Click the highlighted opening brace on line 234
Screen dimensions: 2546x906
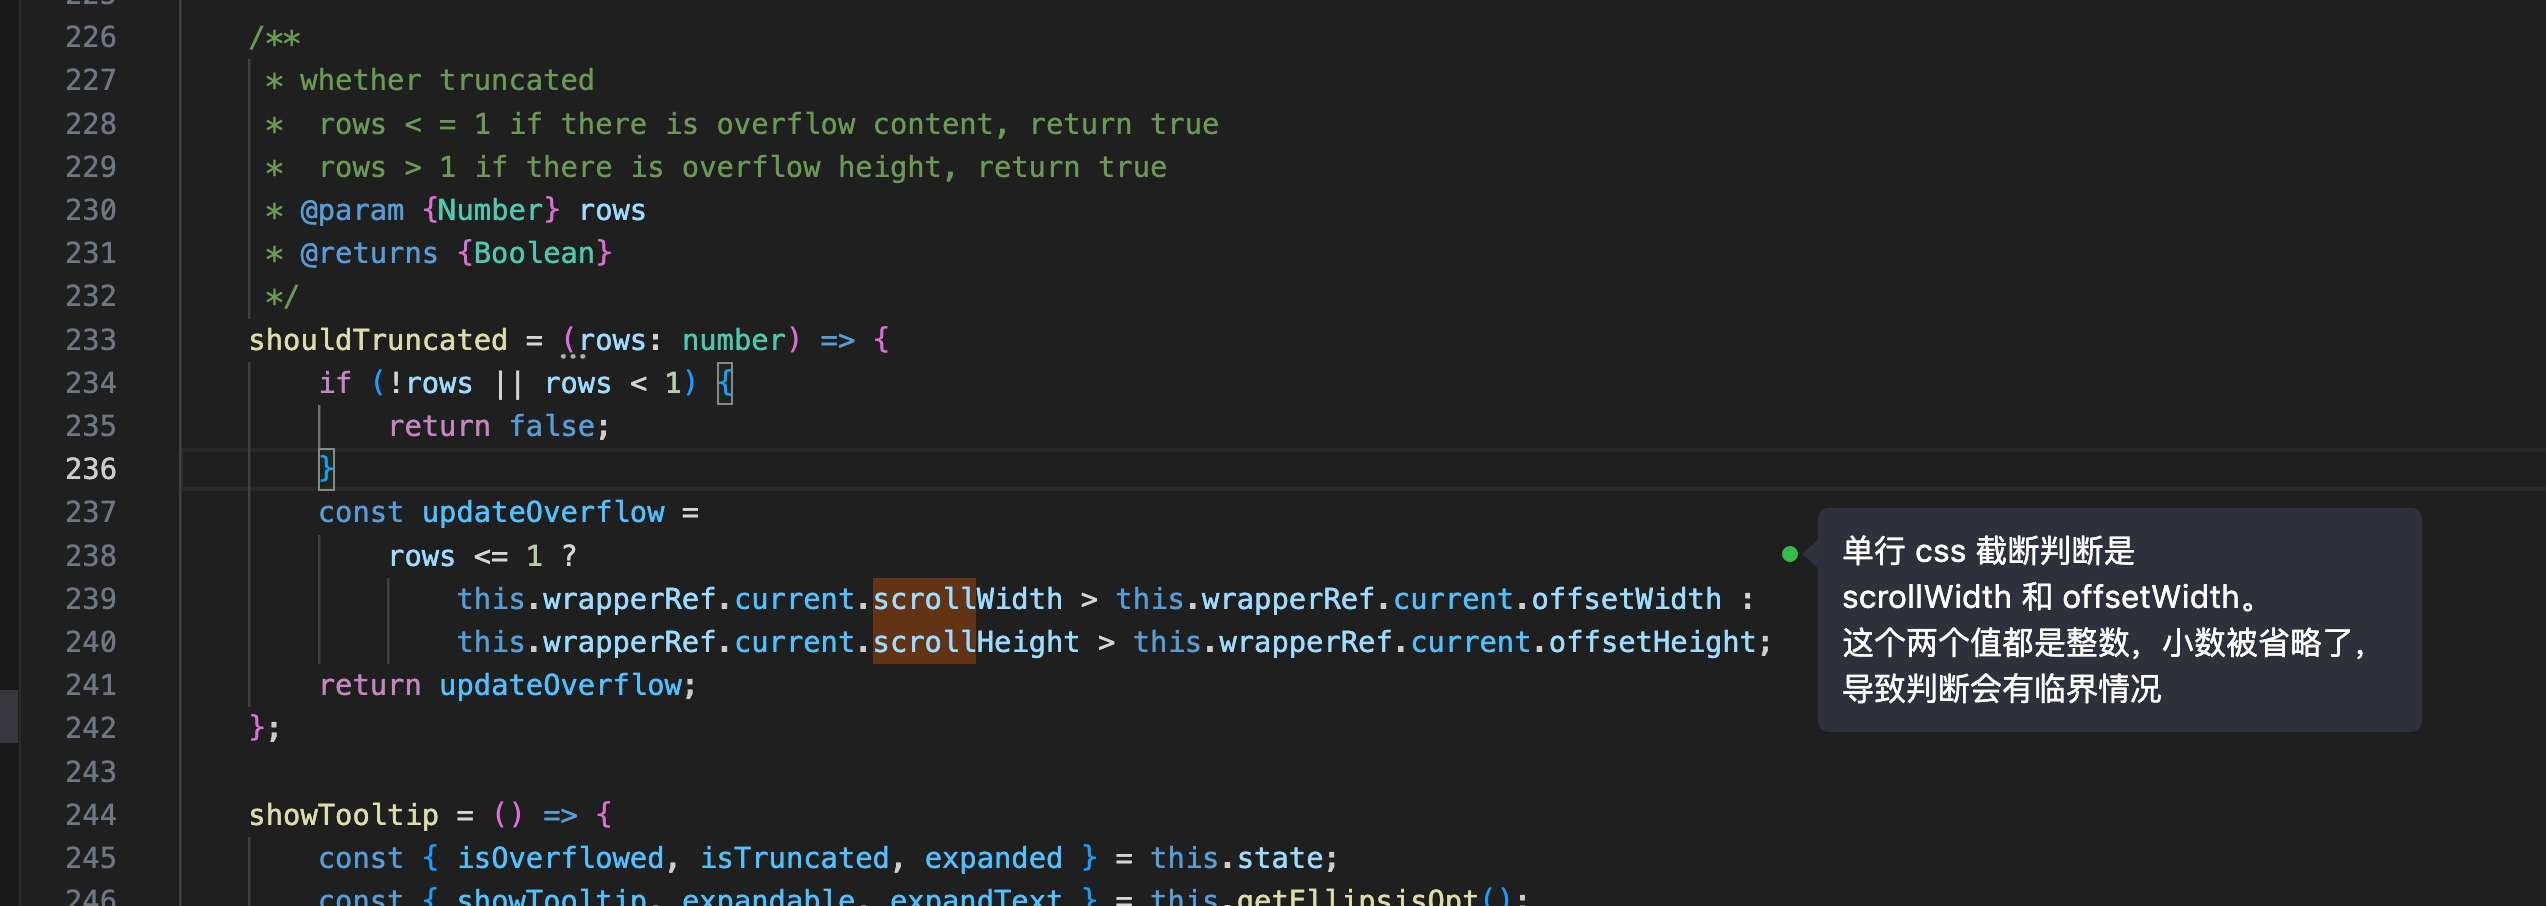coord(723,382)
